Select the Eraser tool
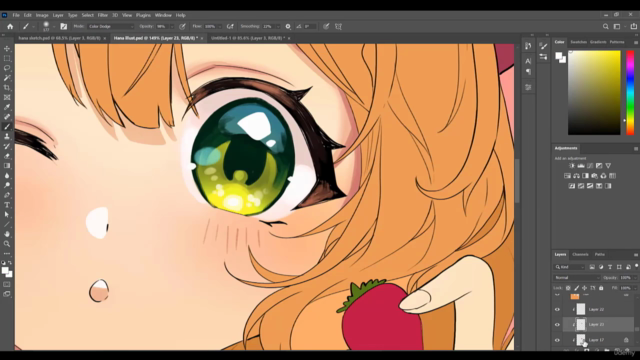Image resolution: width=640 pixels, height=360 pixels. (x=7, y=156)
